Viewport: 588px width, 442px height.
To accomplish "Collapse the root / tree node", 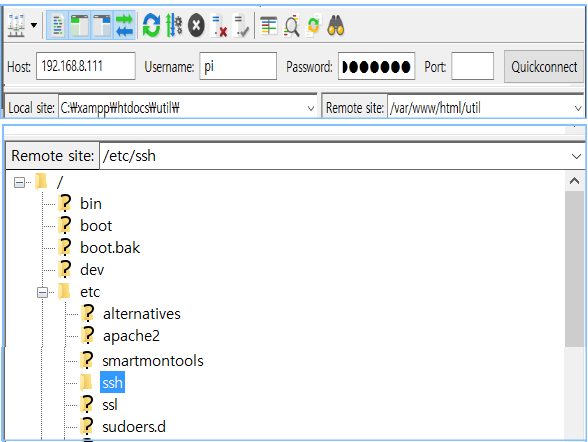I will [x=19, y=183].
